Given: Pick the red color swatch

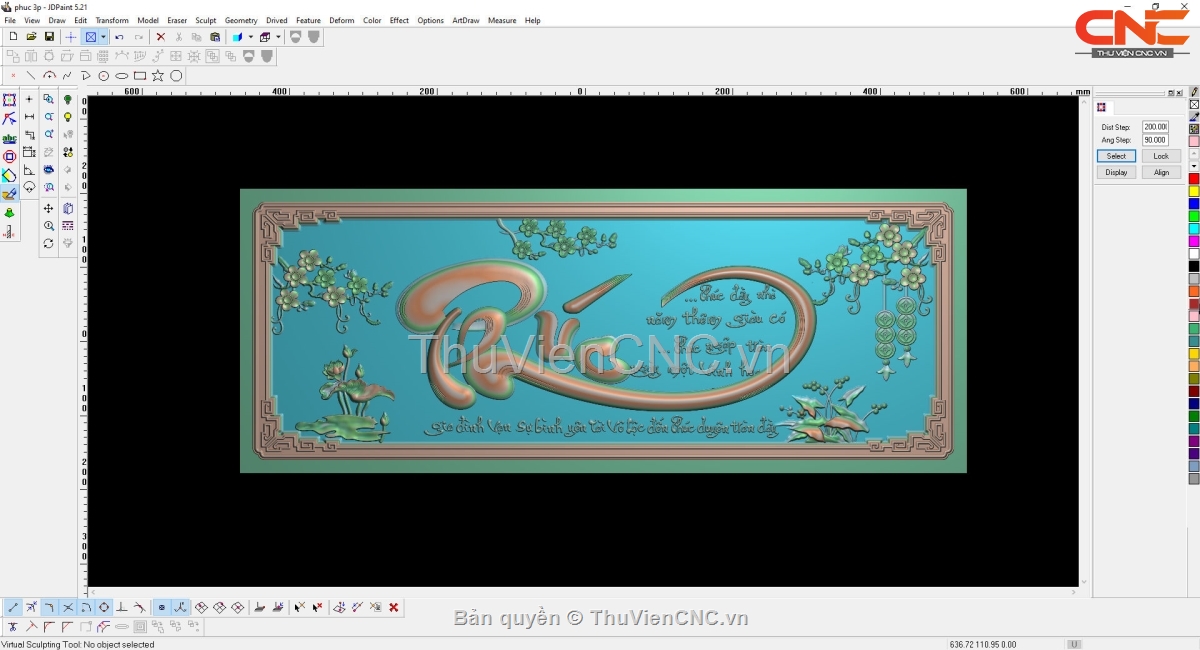Looking at the screenshot, I should [x=1194, y=178].
